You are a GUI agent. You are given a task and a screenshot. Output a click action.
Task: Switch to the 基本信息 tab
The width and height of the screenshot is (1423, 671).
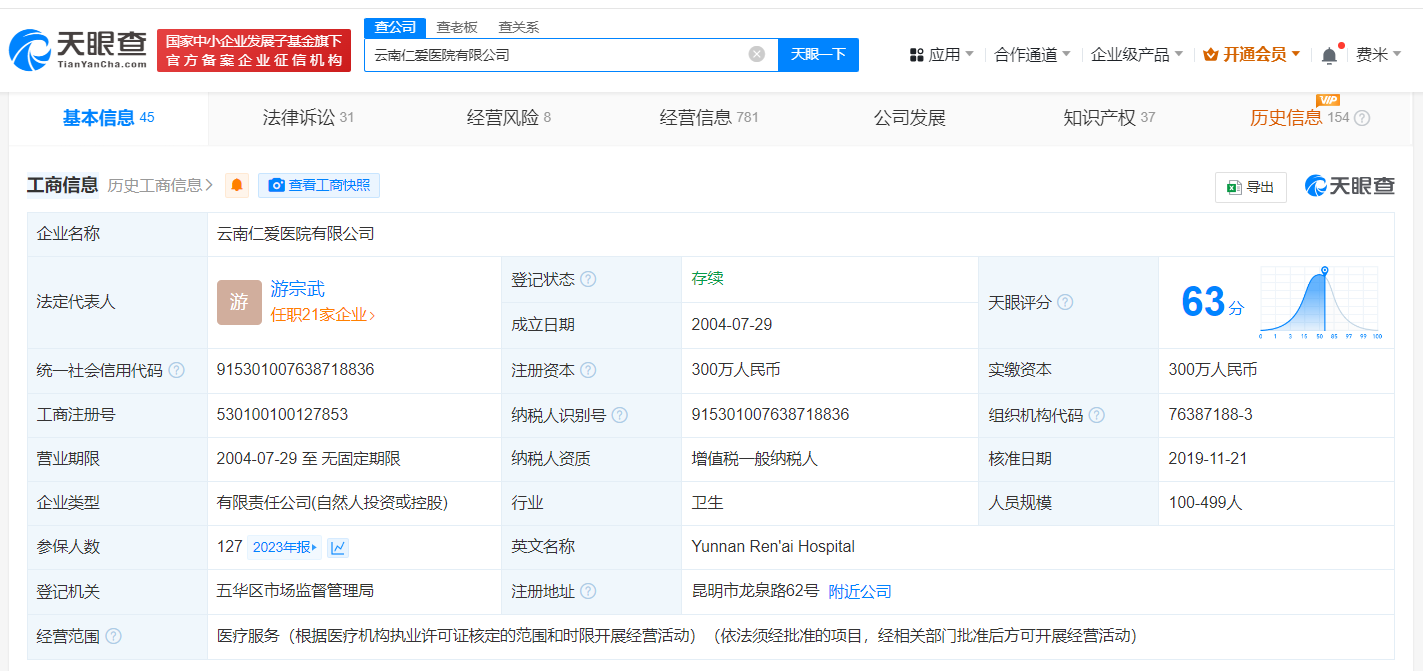pyautogui.click(x=109, y=118)
